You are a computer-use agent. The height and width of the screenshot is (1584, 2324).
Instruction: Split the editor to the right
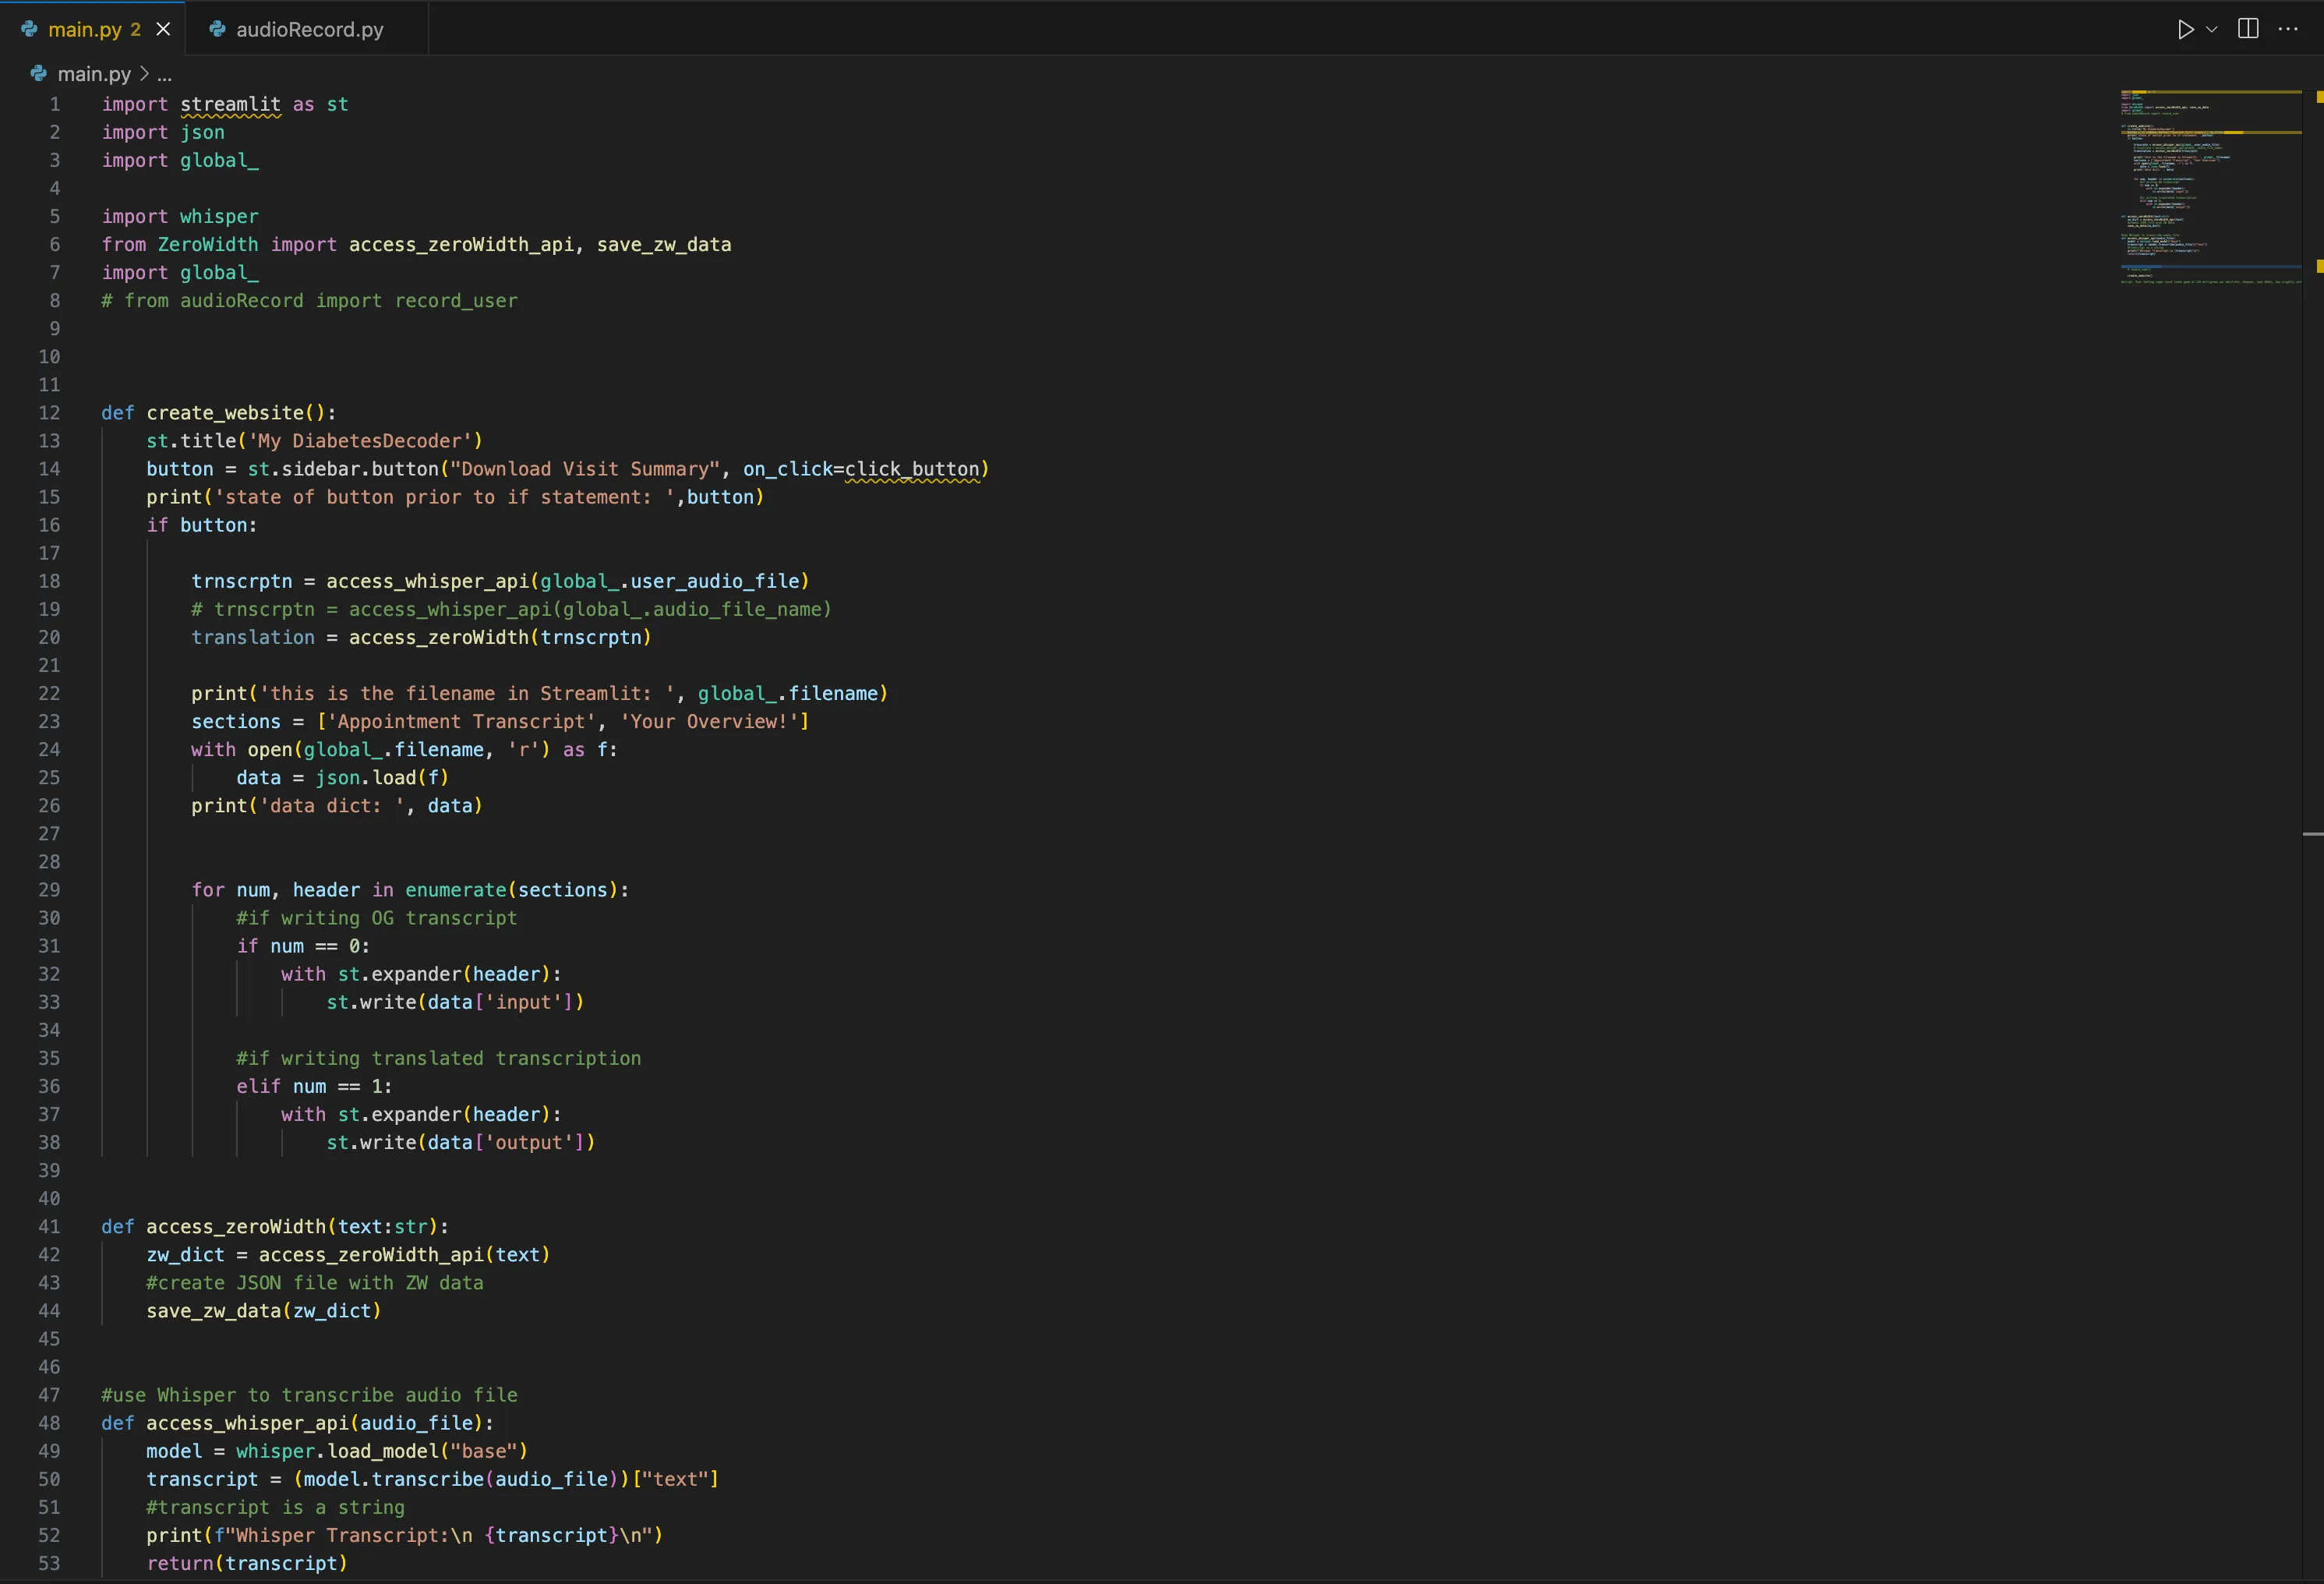tap(2248, 29)
